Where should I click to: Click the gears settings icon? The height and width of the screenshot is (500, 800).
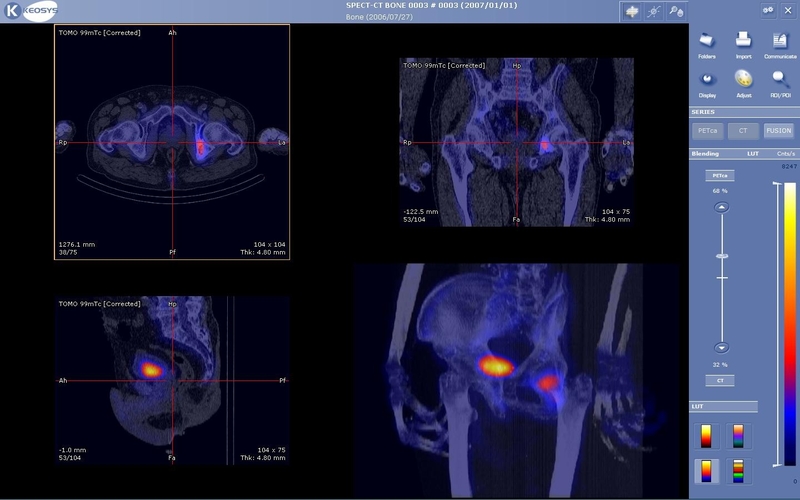pyautogui.click(x=768, y=10)
